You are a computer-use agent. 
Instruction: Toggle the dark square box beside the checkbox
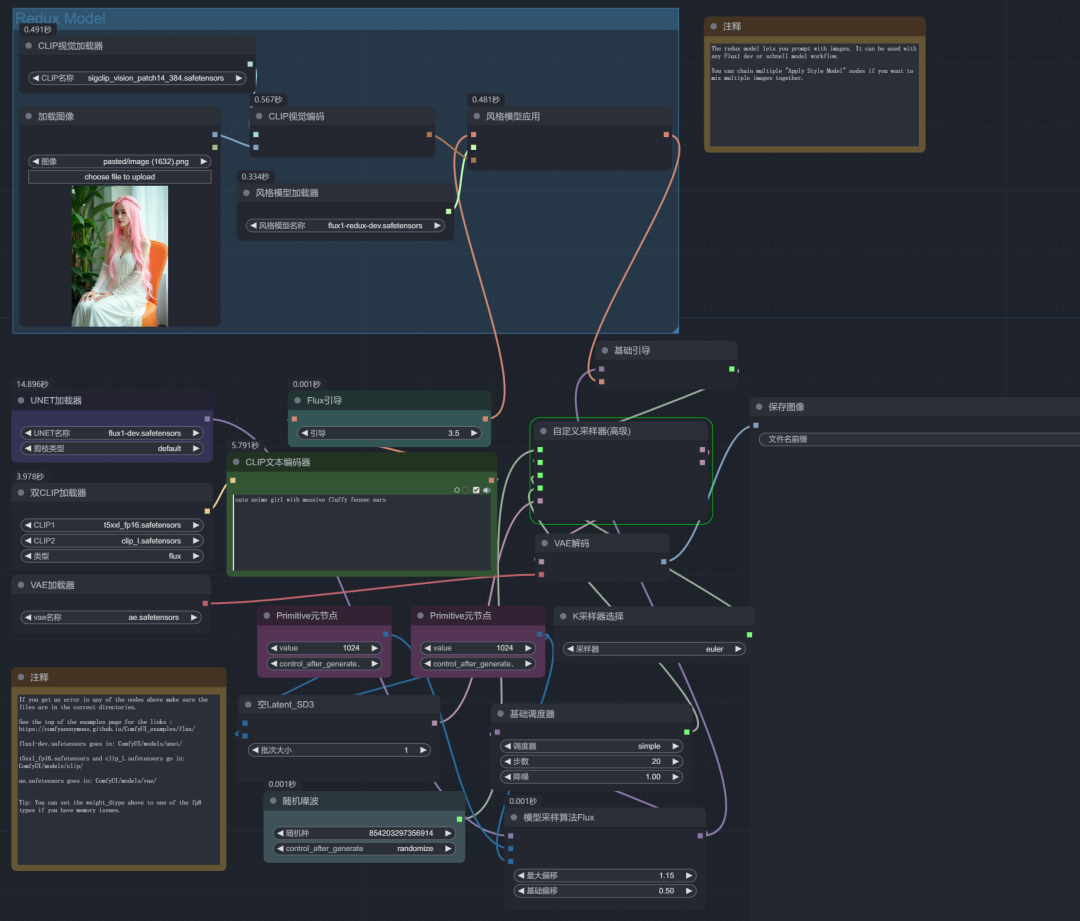tap(466, 490)
